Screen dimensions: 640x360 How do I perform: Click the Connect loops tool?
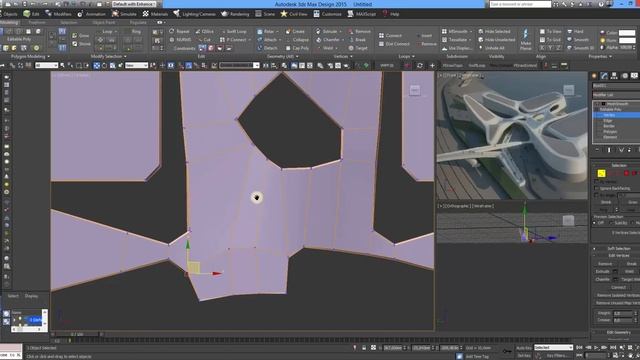[390, 36]
